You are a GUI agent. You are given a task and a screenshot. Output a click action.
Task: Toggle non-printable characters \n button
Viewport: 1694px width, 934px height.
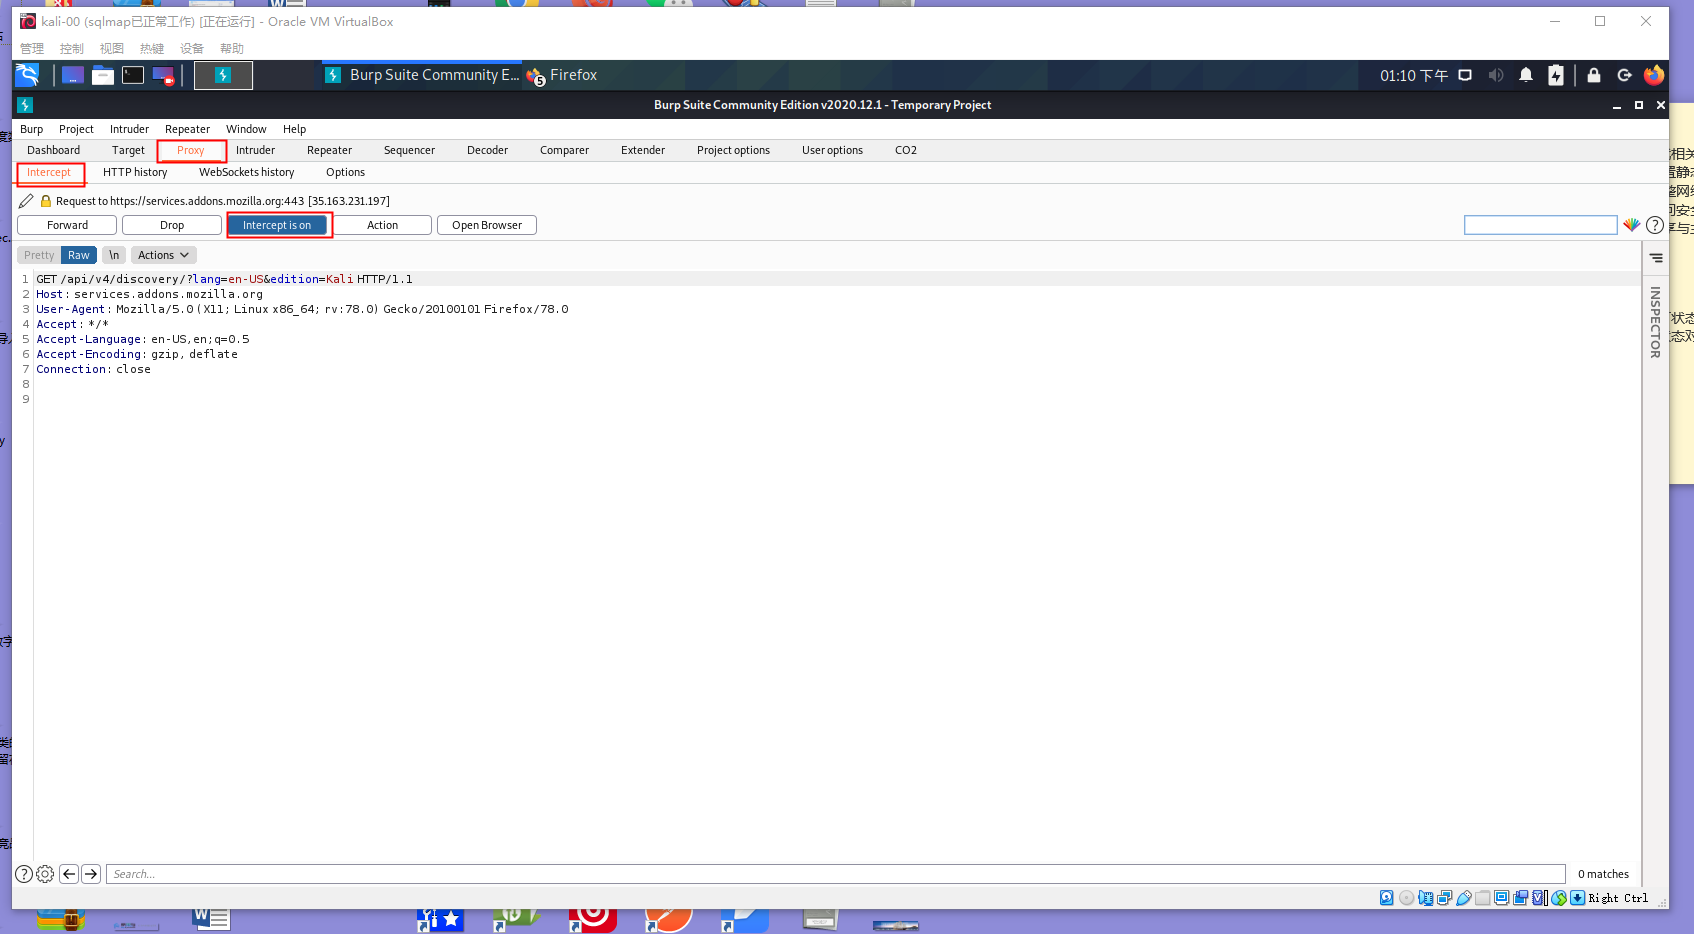(x=114, y=255)
